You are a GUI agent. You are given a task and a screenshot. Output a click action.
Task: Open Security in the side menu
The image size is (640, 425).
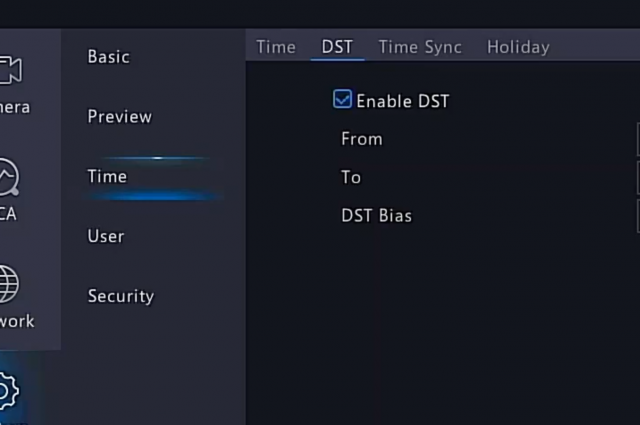121,296
